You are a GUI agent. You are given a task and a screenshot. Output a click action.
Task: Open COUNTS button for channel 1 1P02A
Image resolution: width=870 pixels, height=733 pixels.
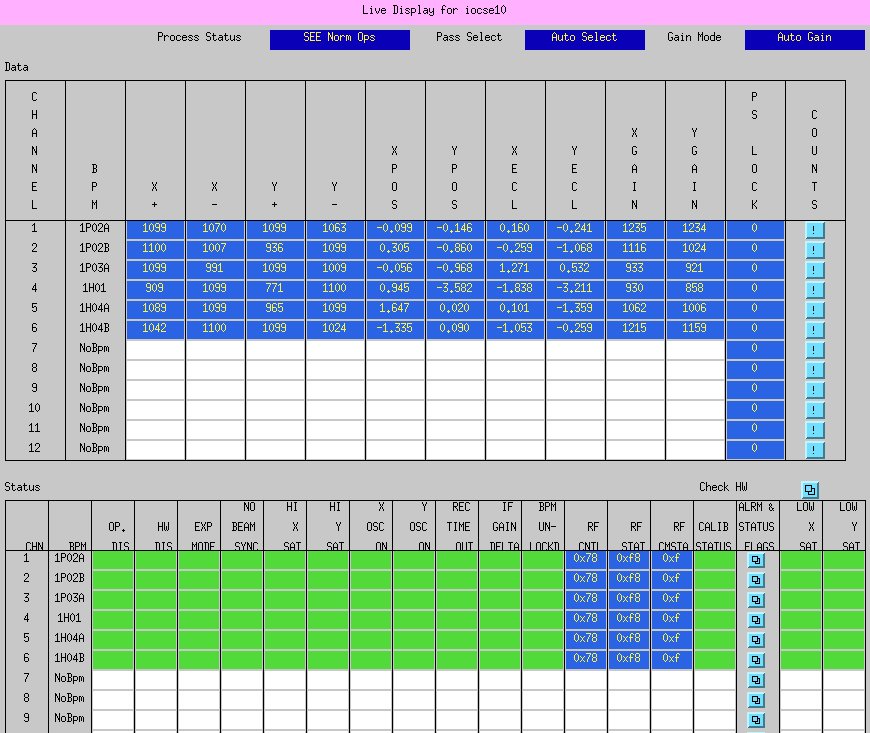(814, 230)
